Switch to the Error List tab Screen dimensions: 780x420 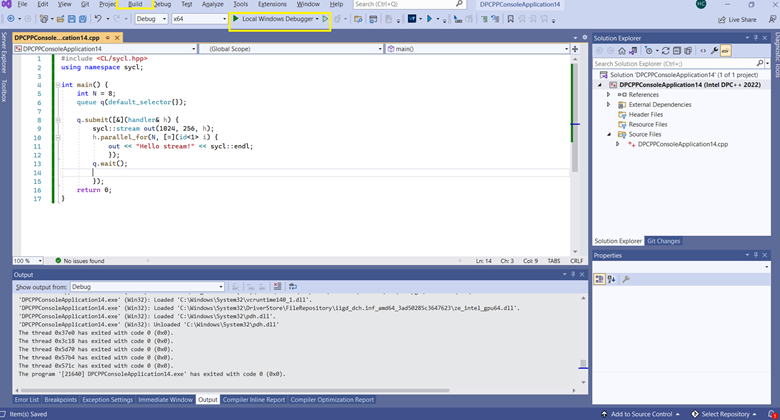pos(26,400)
